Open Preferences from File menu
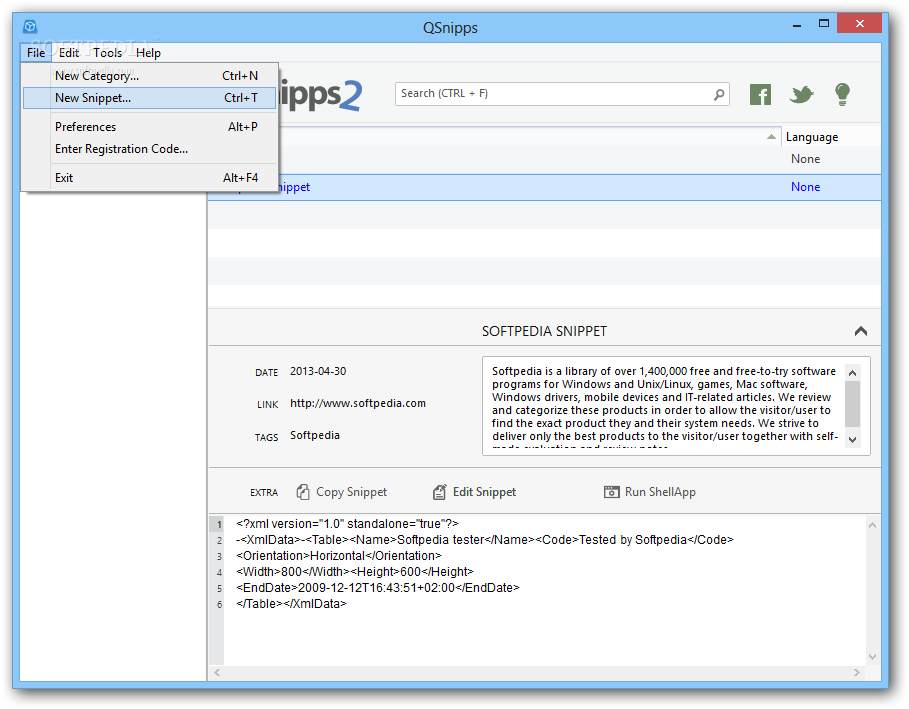 149,126
